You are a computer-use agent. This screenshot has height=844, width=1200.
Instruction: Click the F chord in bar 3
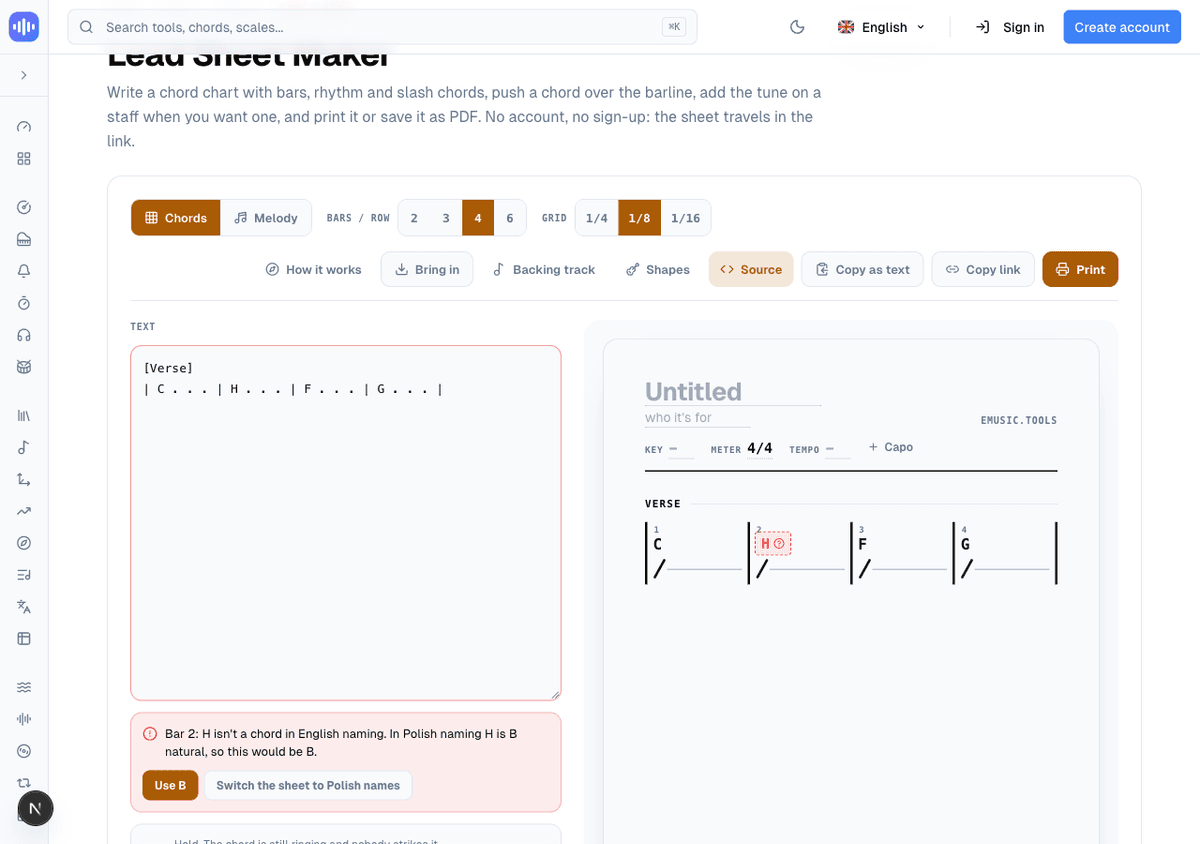(x=862, y=544)
